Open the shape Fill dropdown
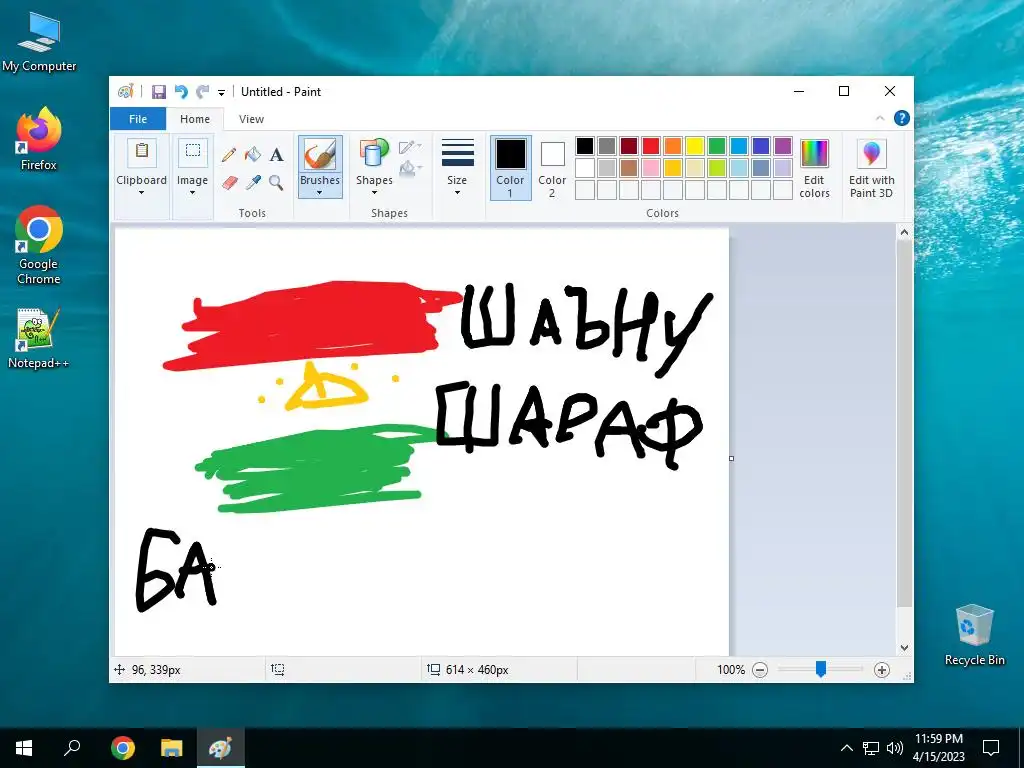The image size is (1024, 768). pyautogui.click(x=410, y=168)
